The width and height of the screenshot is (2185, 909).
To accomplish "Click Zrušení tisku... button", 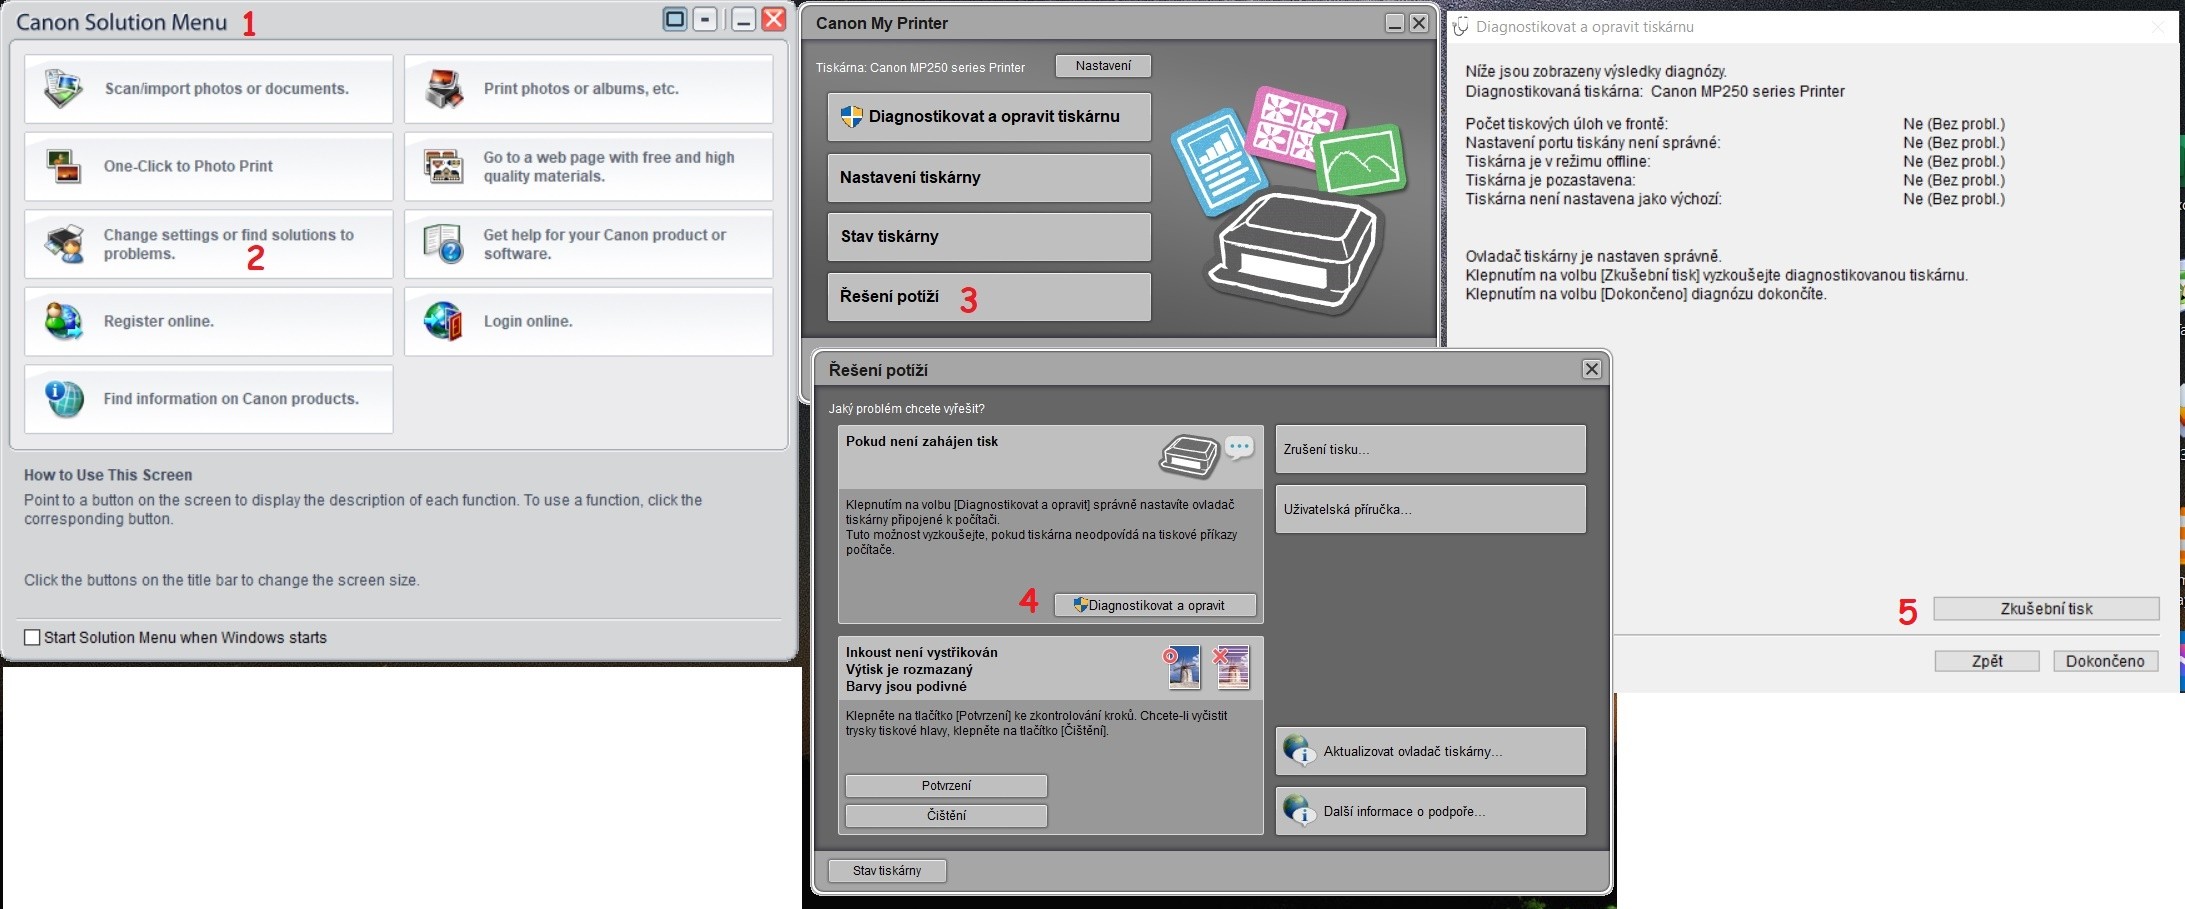I will pos(1431,449).
